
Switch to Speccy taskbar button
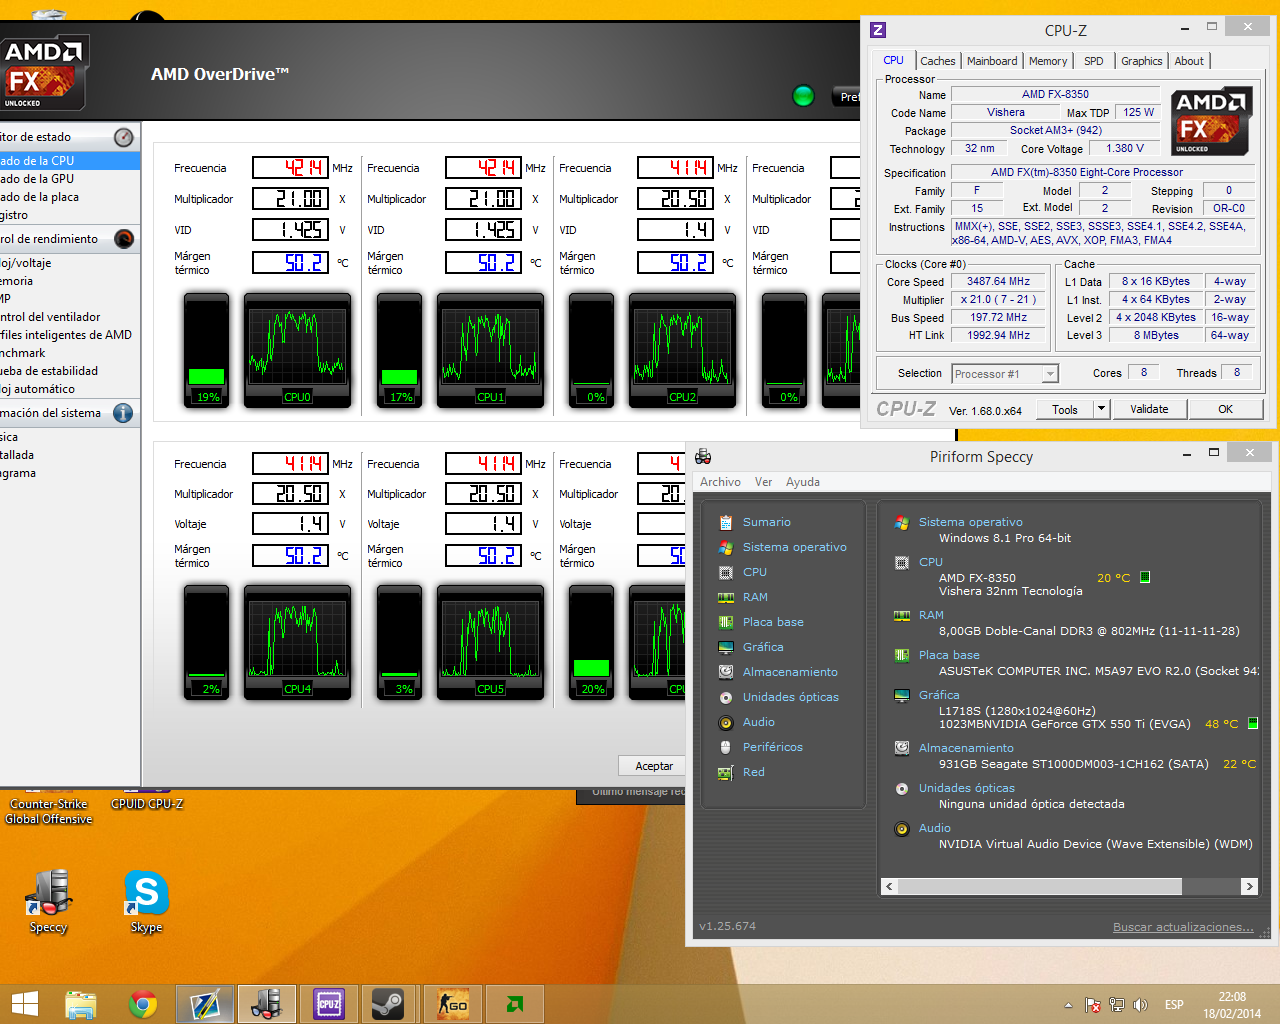point(267,1004)
